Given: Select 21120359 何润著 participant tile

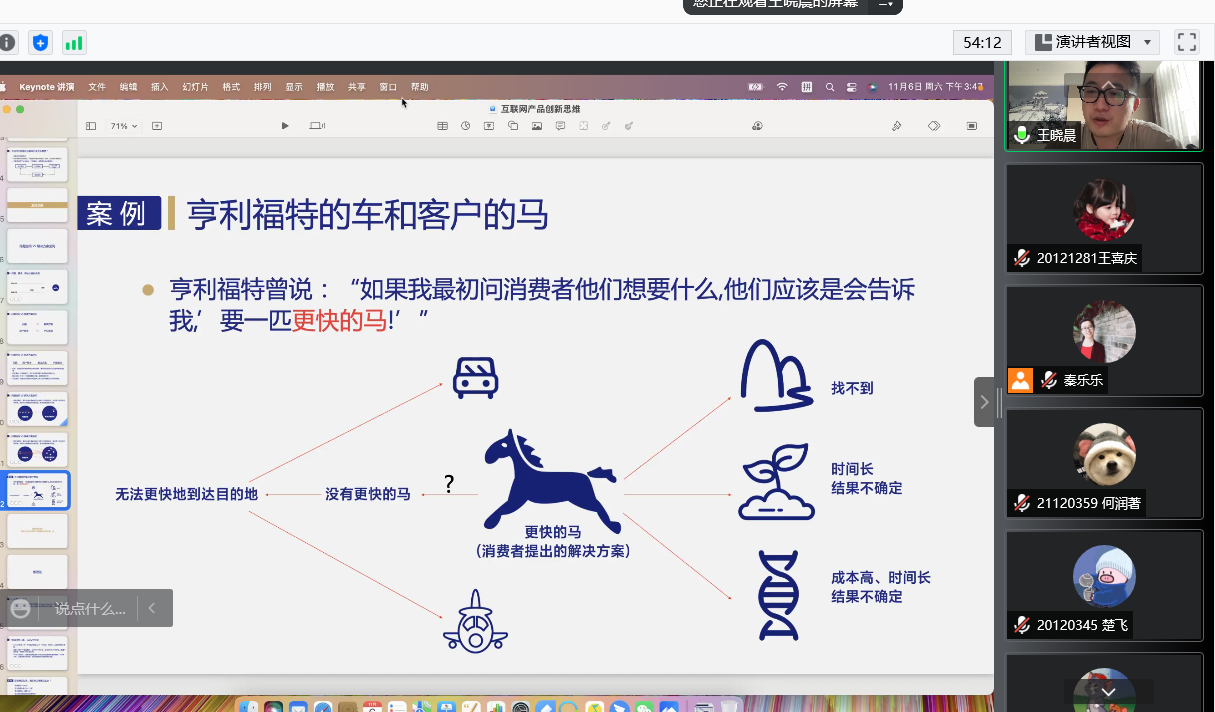Looking at the screenshot, I should tap(1104, 462).
